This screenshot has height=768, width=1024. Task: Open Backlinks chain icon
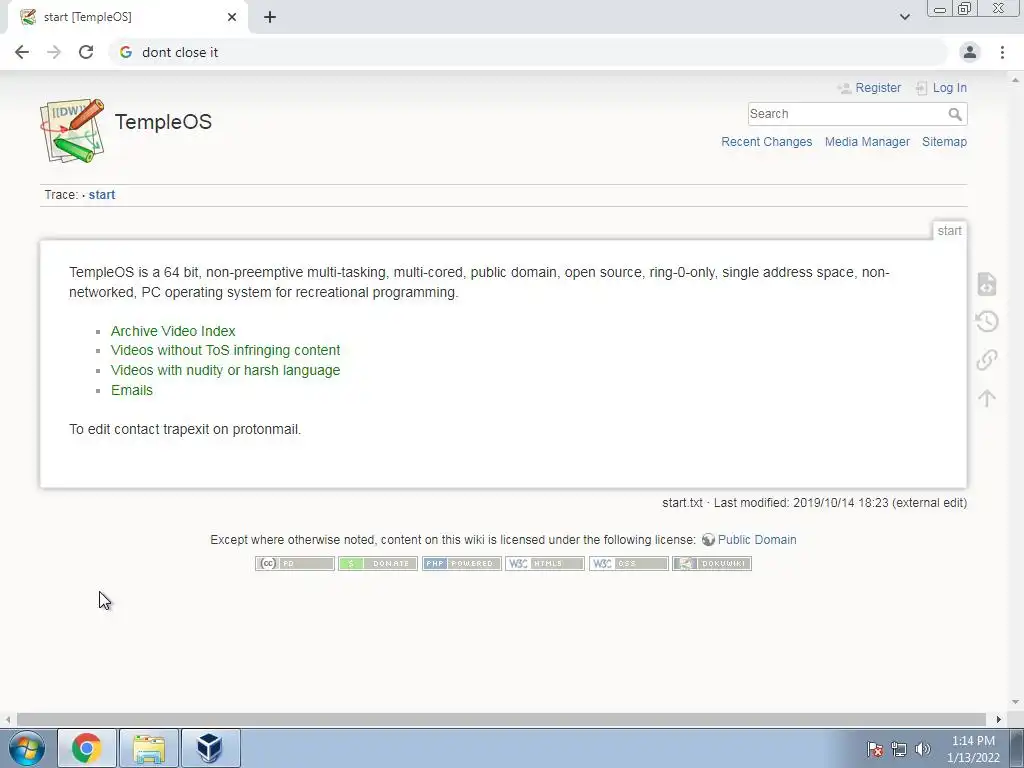coord(987,360)
